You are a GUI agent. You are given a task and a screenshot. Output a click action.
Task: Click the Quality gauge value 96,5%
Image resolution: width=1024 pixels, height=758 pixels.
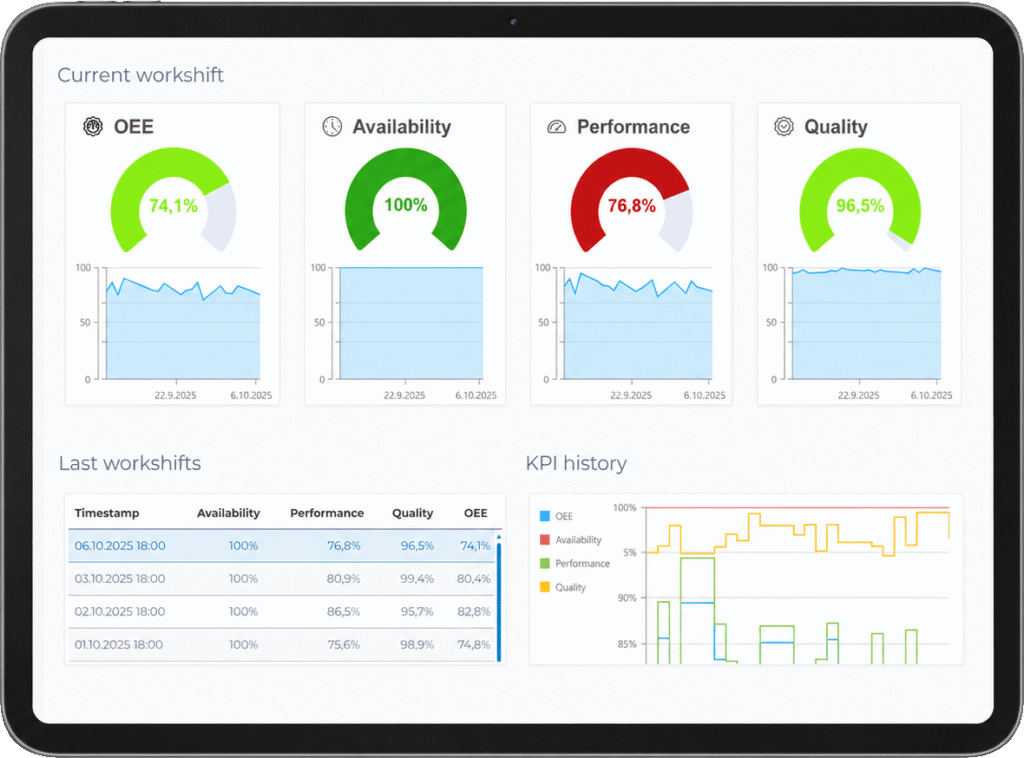tap(860, 206)
